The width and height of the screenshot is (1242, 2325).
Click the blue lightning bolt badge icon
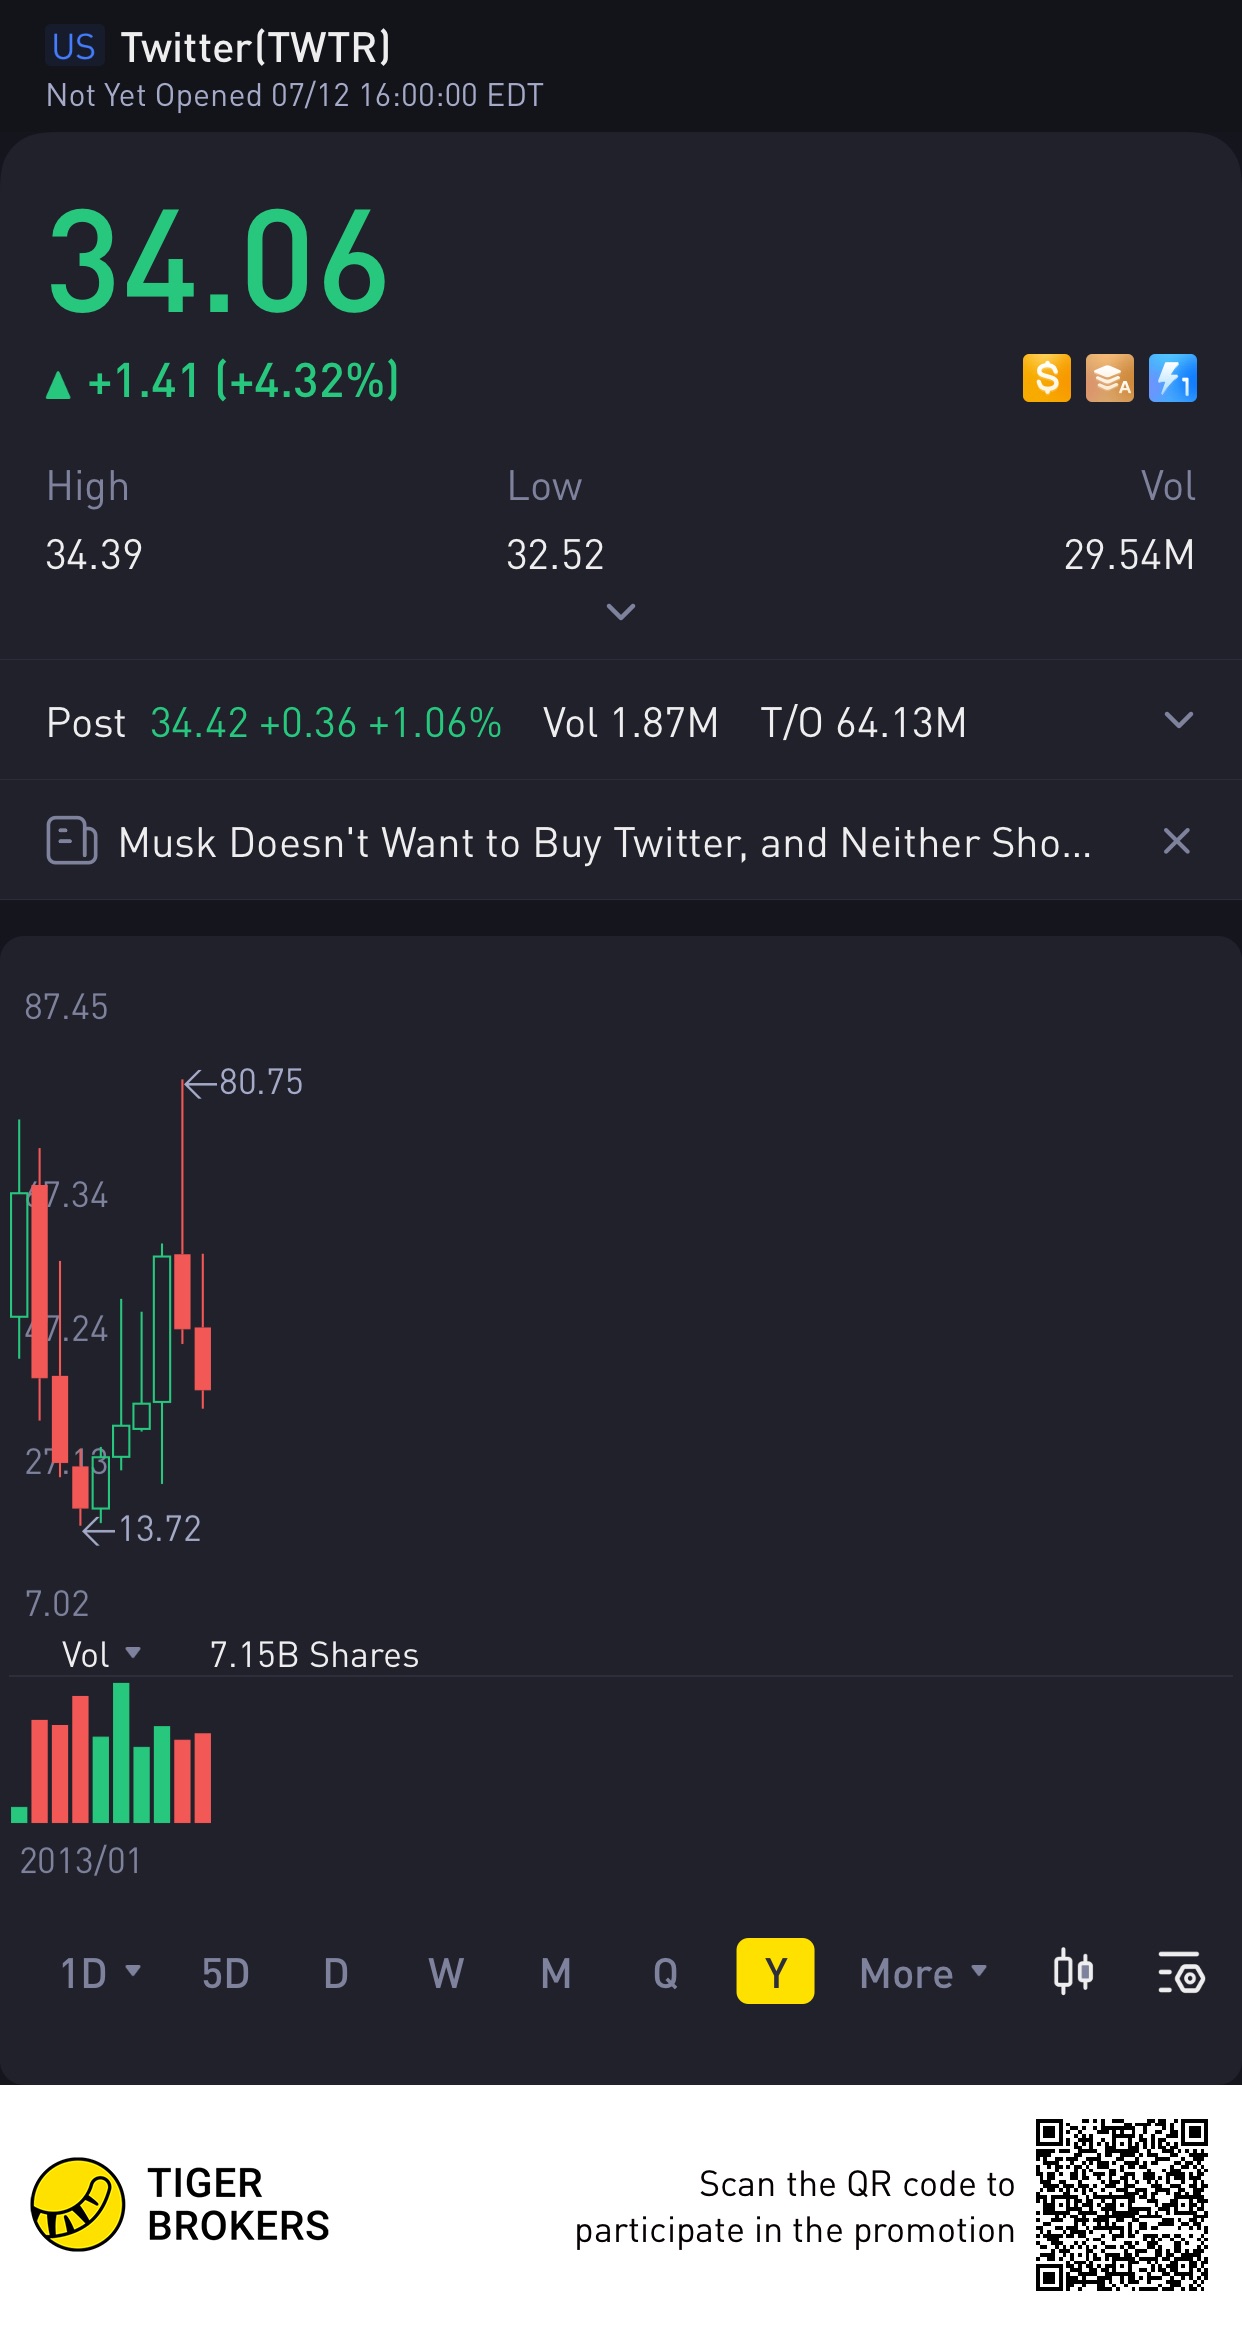1172,379
